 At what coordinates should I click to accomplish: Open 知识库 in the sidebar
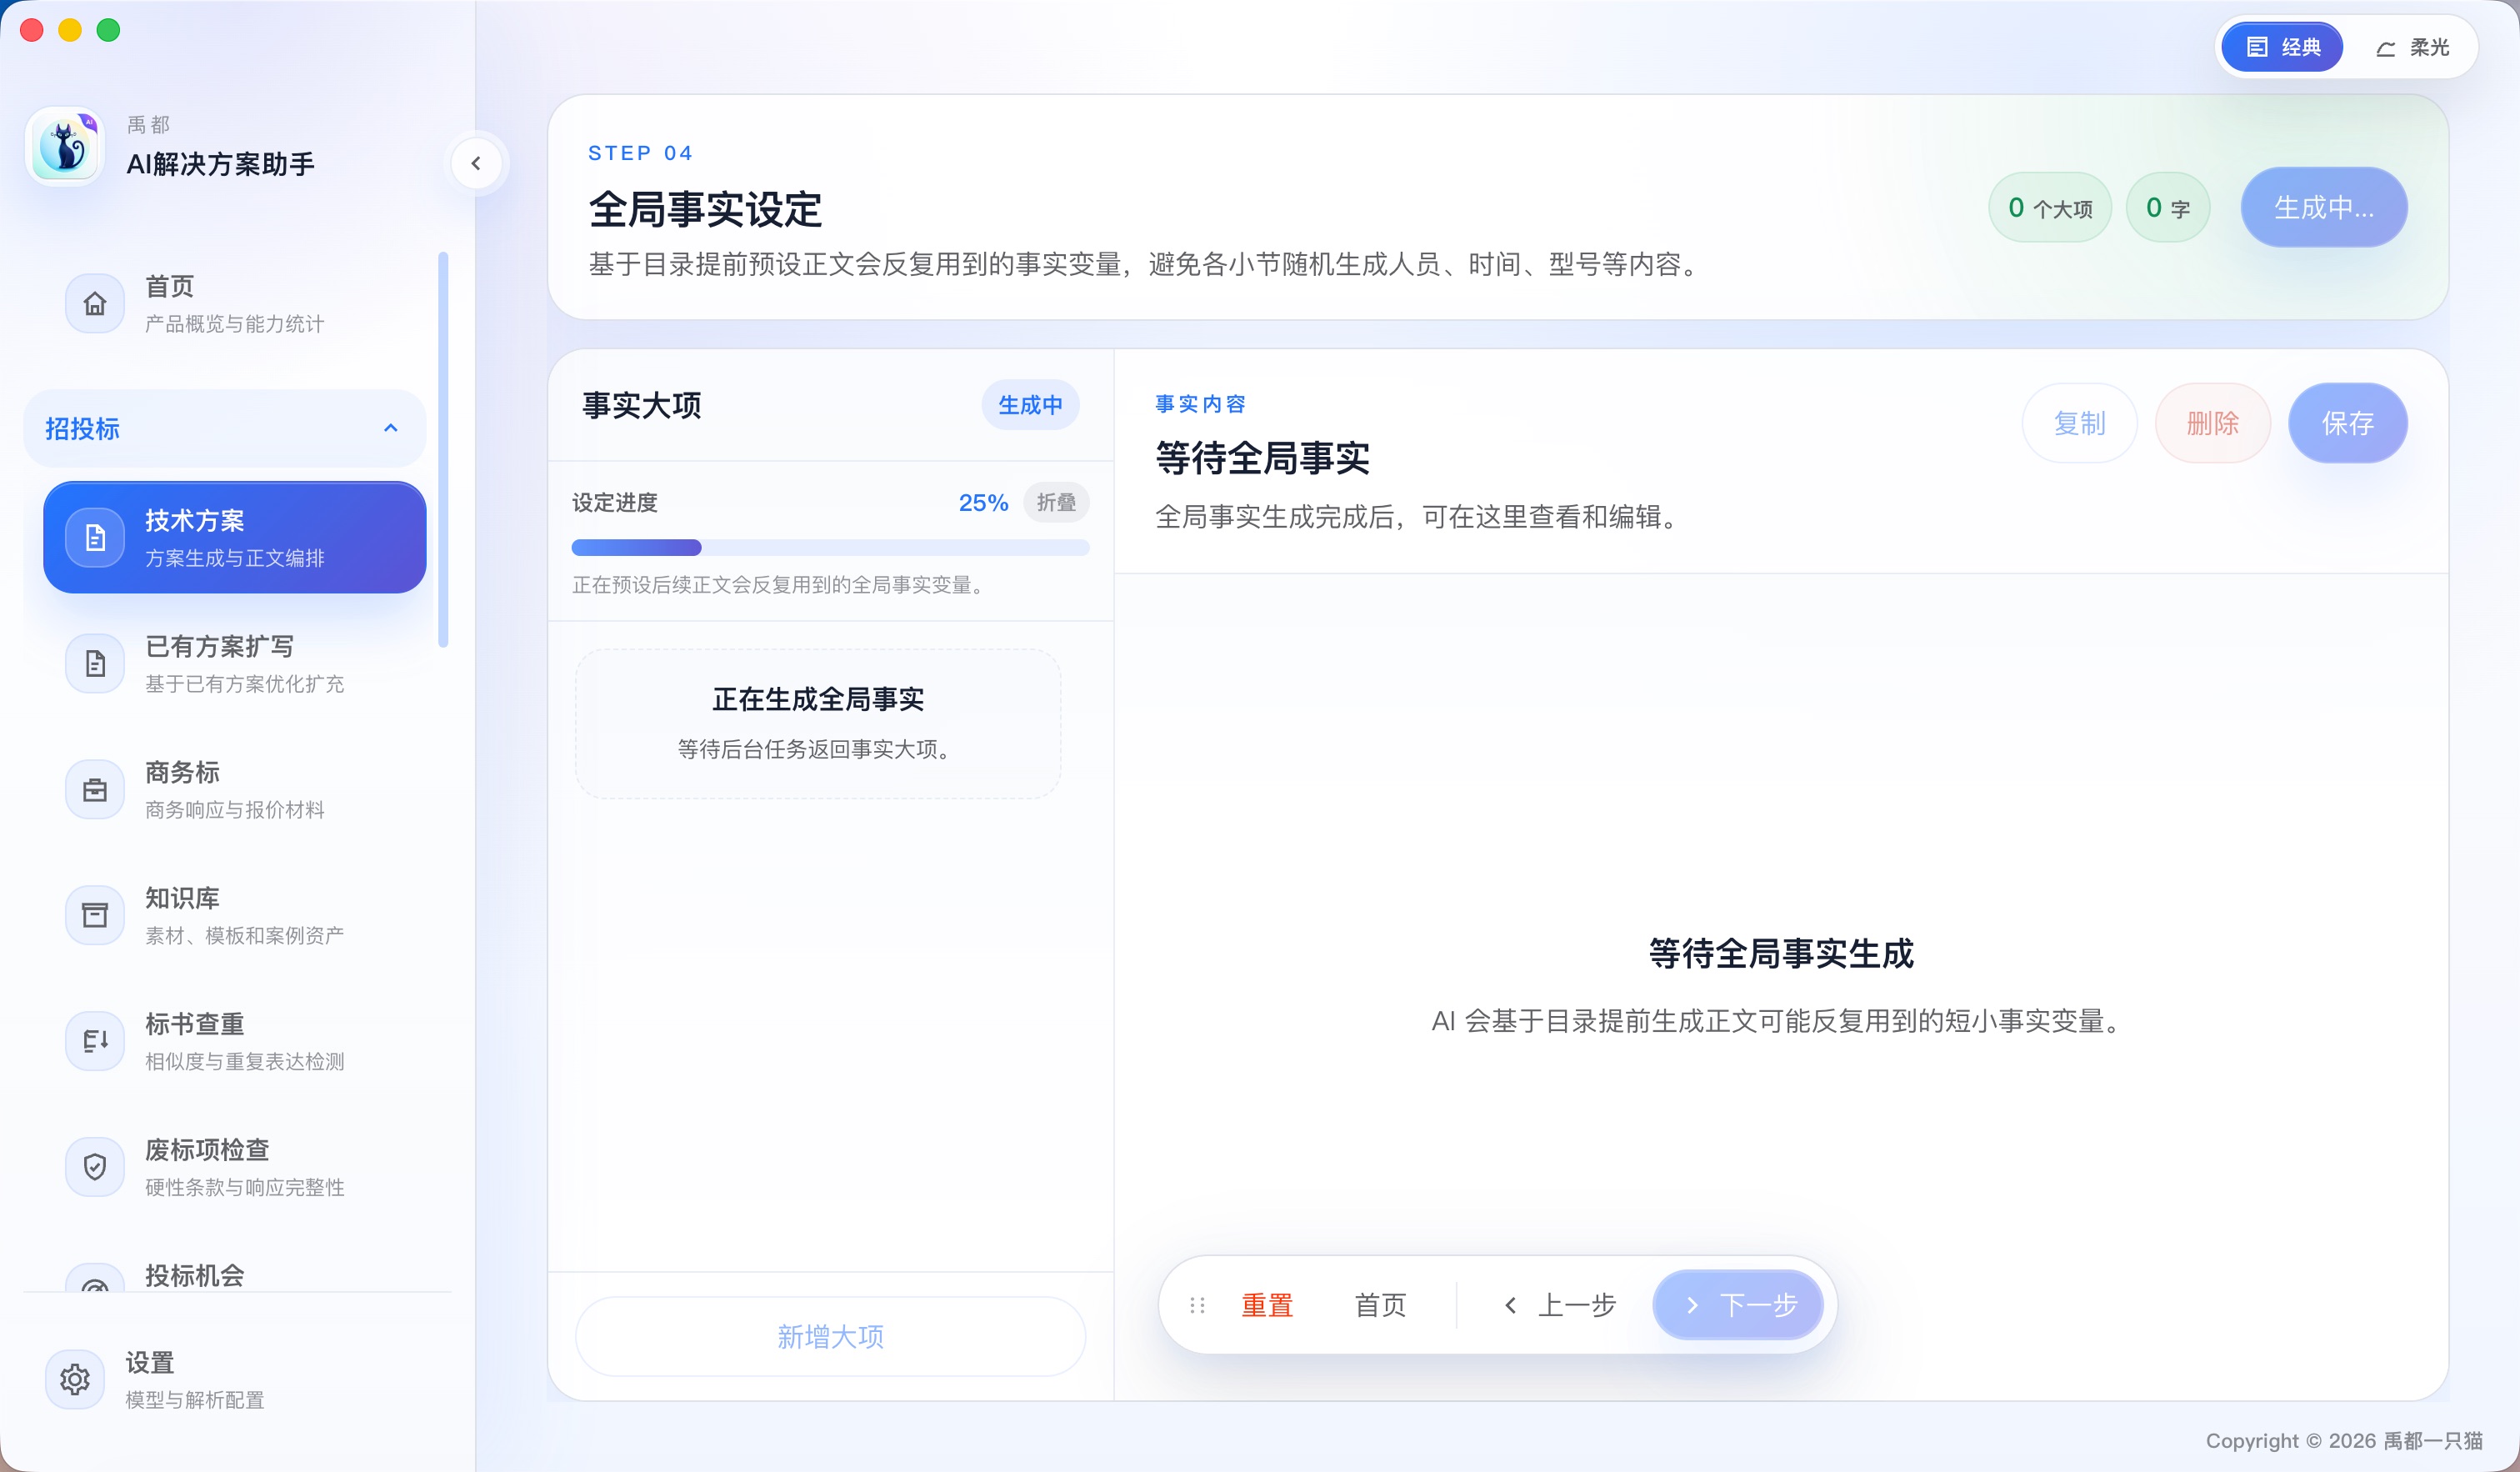(235, 915)
